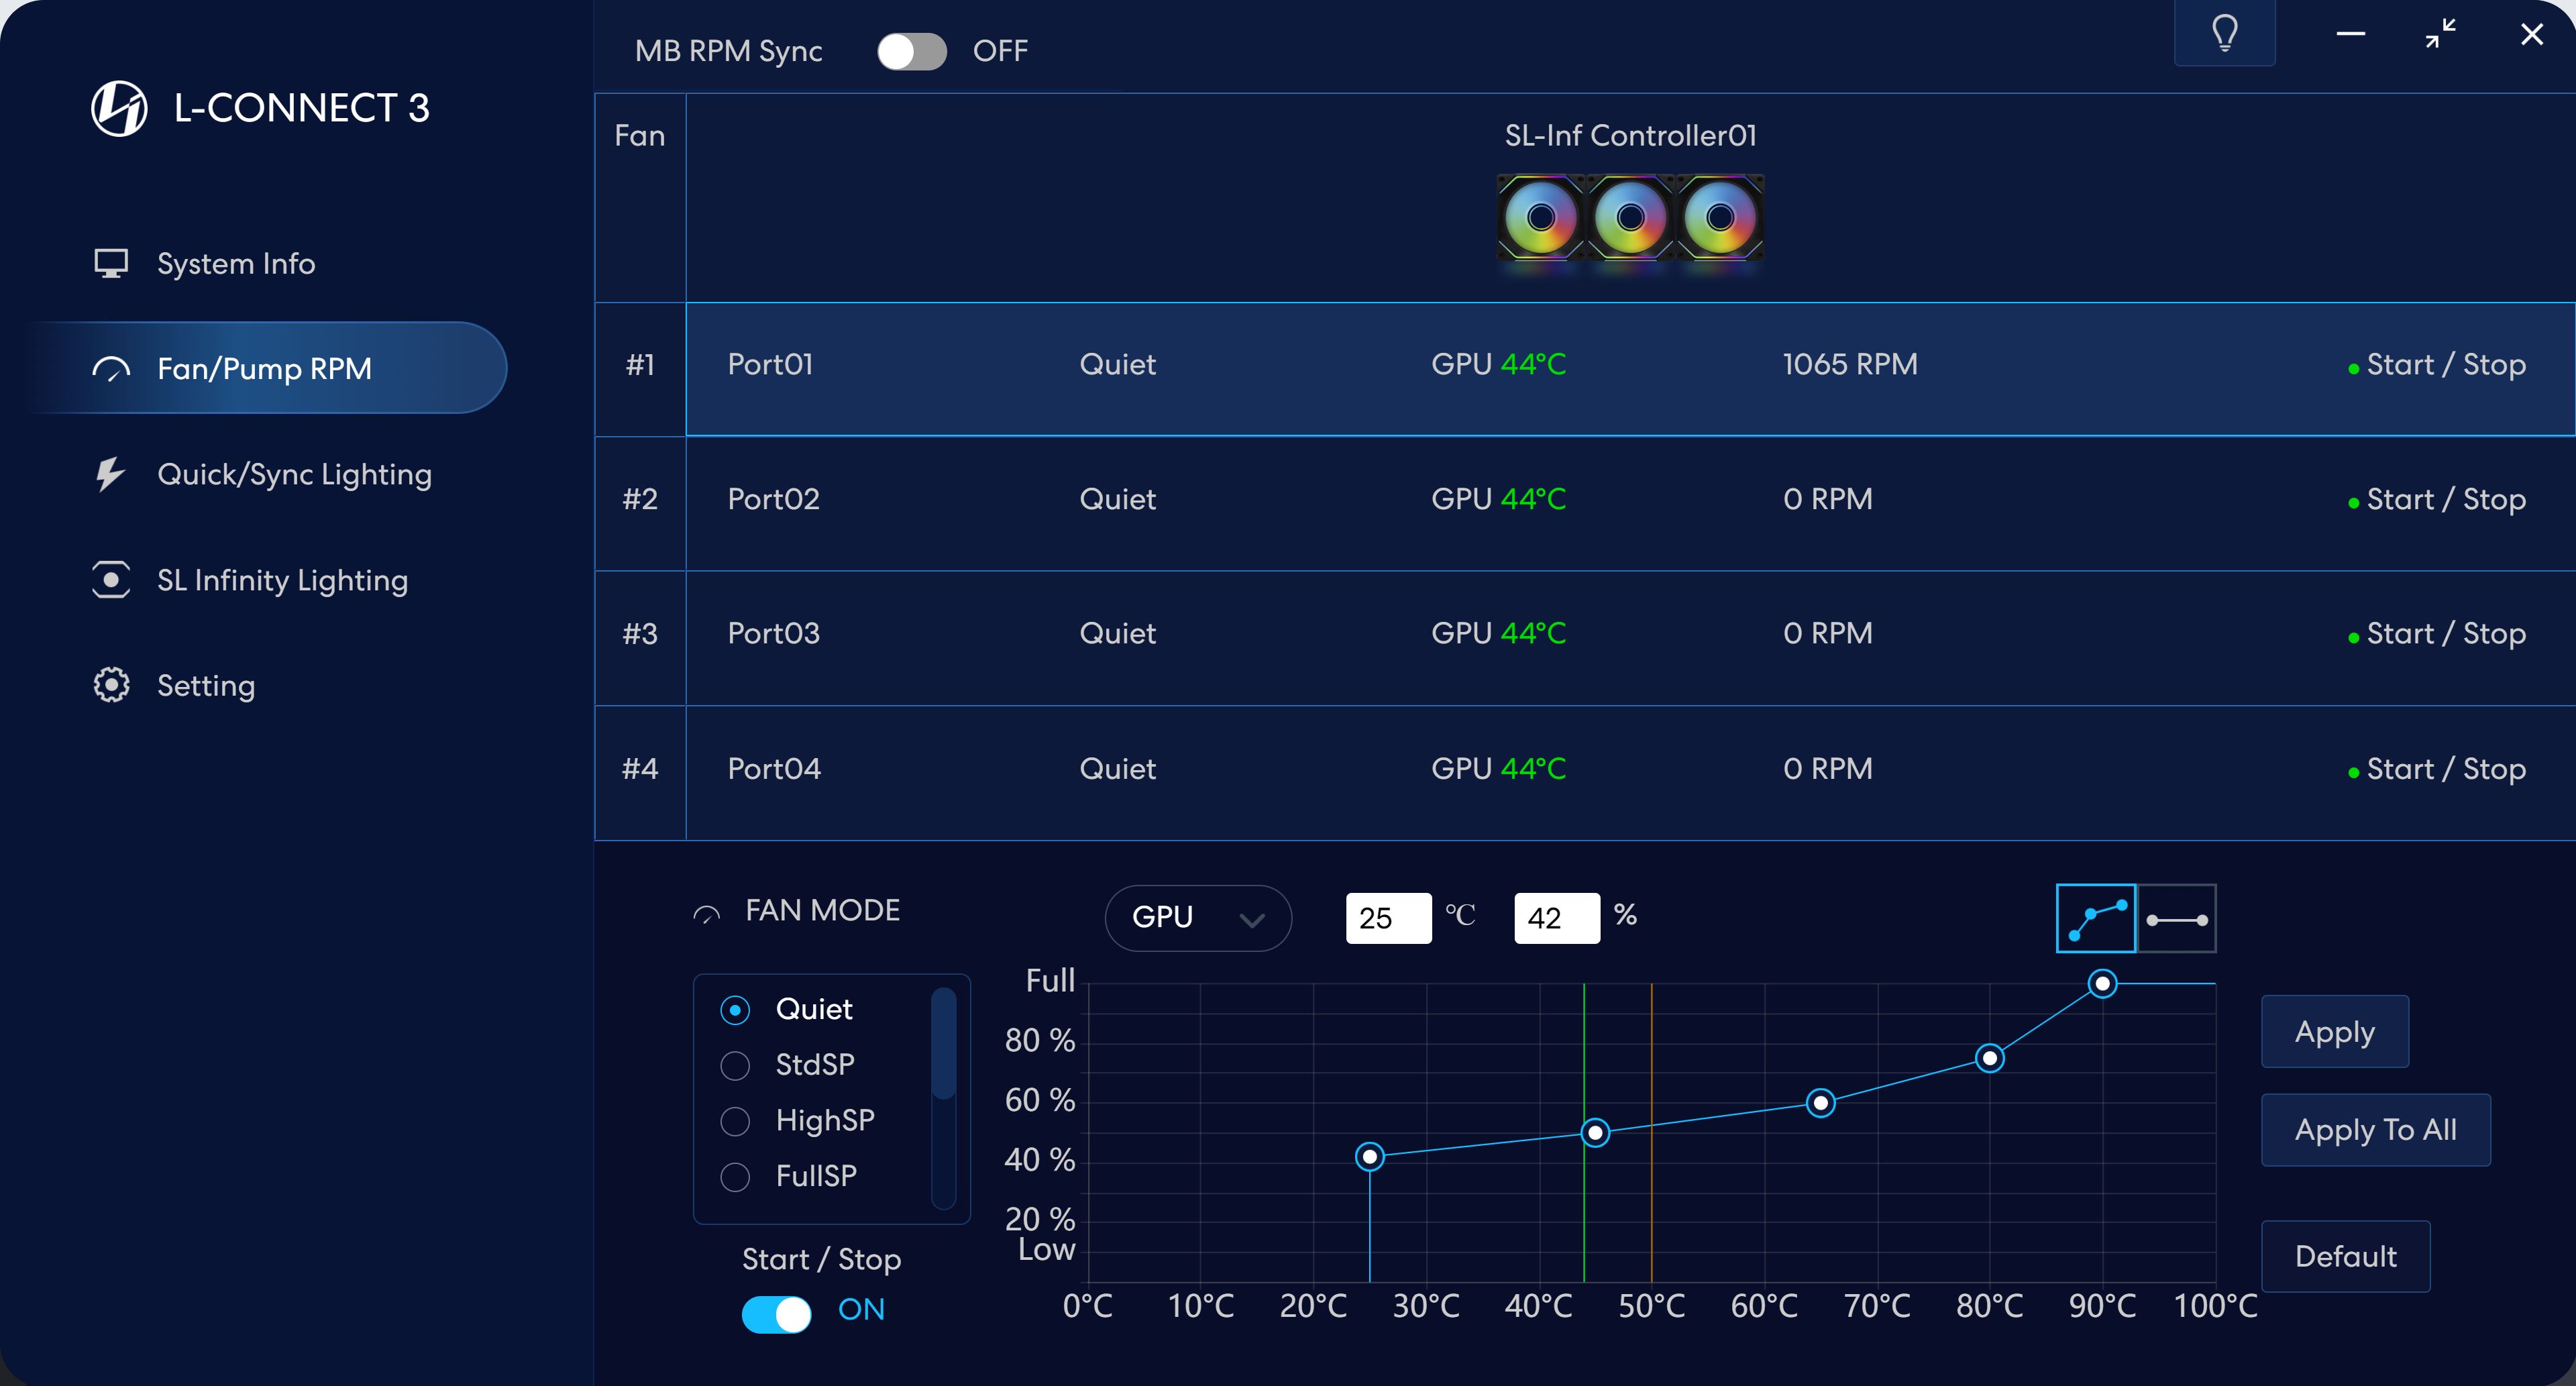Screen dimensions: 2576x1386
Task: Select the HighSP fan mode radio button
Action: [735, 1122]
